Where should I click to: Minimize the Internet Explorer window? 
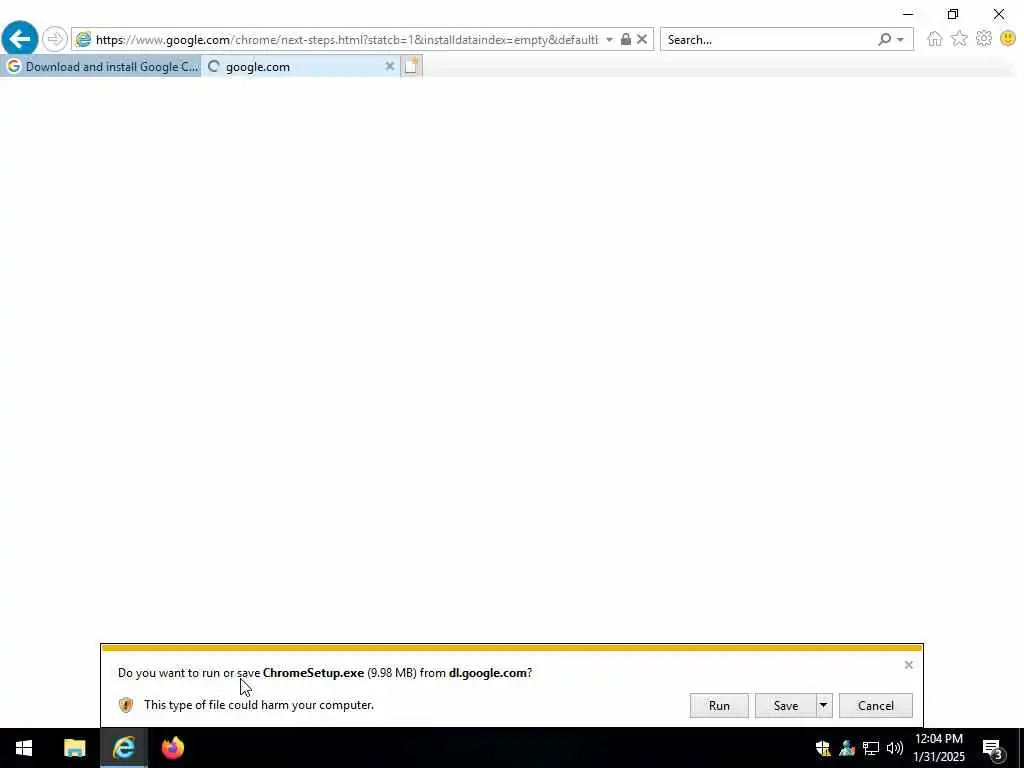(908, 14)
